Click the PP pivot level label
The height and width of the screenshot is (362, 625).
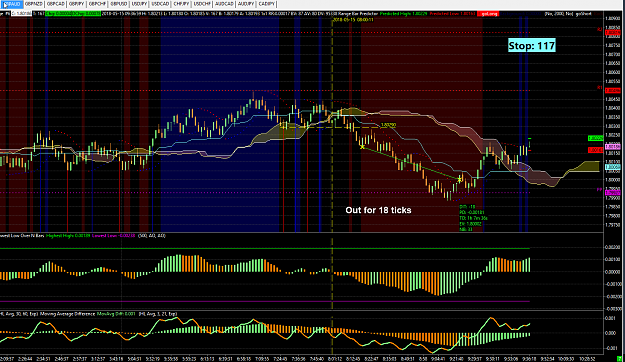click(x=599, y=190)
